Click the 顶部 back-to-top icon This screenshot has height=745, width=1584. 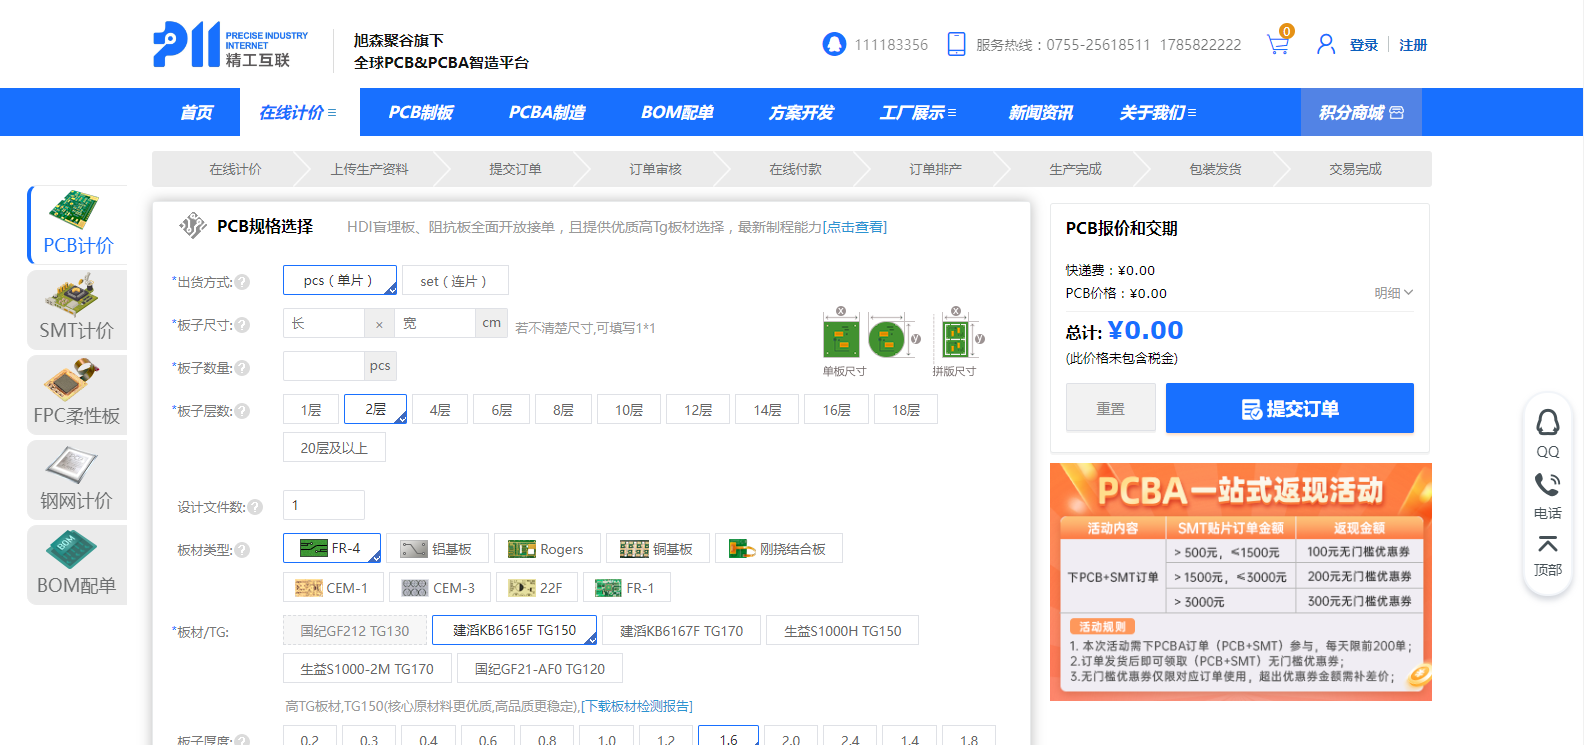click(1547, 555)
